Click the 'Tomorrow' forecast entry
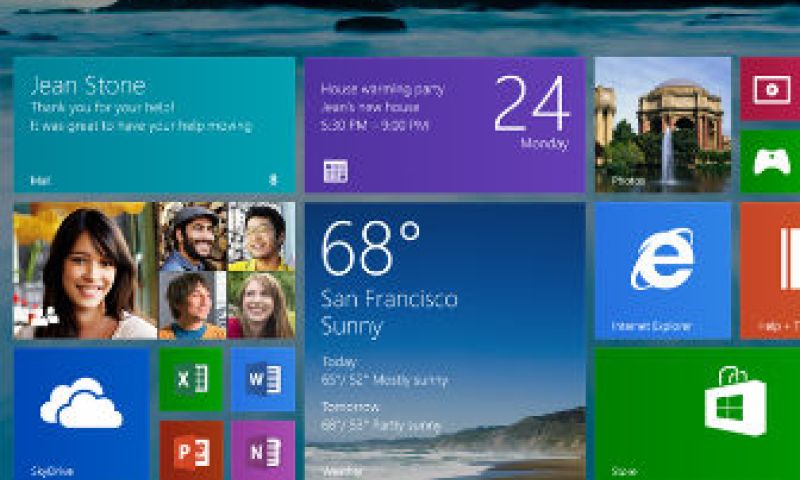The width and height of the screenshot is (800, 480). [x=350, y=407]
